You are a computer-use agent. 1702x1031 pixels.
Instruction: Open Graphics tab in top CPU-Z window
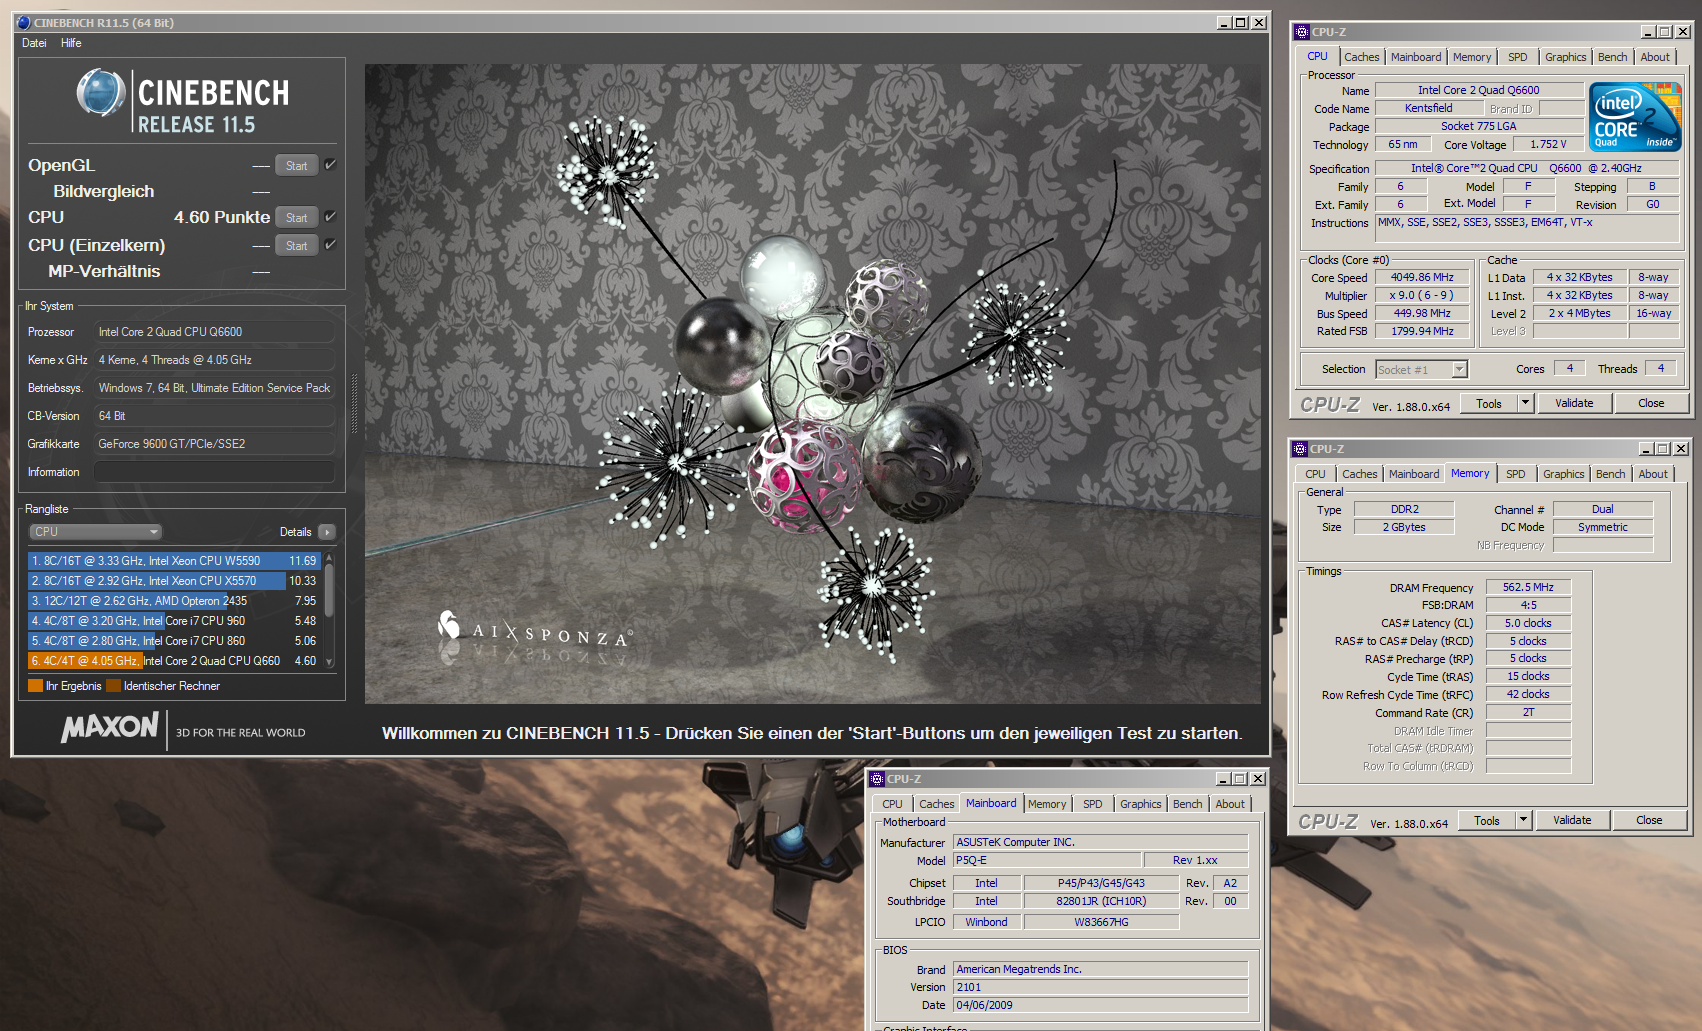[1565, 57]
